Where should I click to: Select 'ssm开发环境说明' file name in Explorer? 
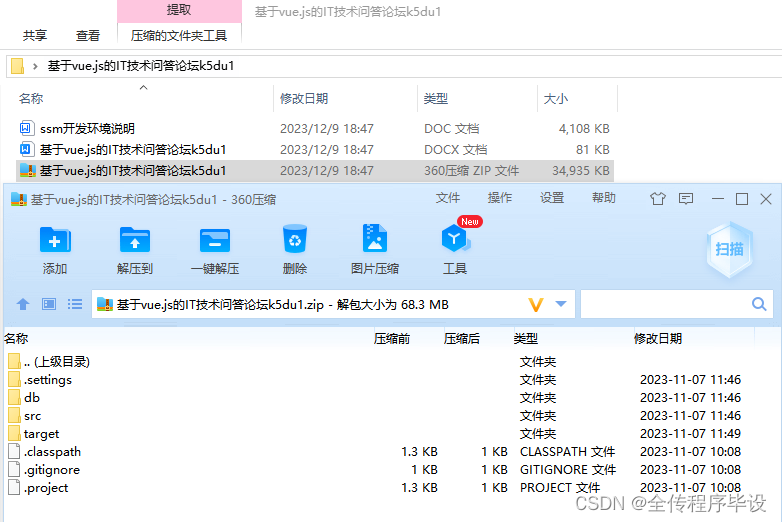coord(87,129)
